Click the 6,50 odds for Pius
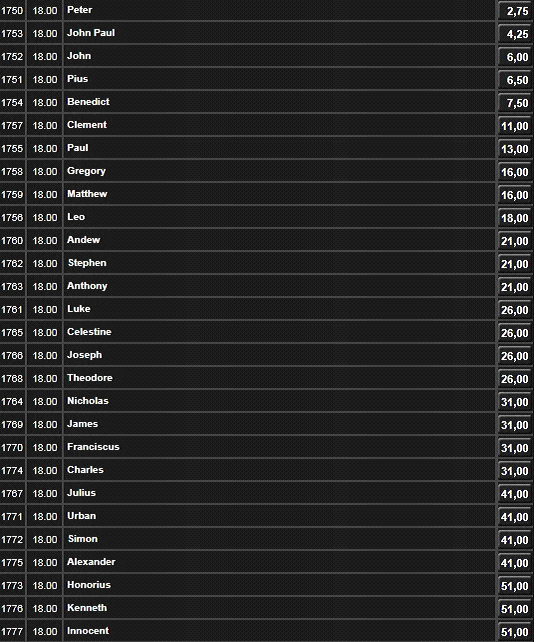Viewport: 536px width, 642px height. 515,79
